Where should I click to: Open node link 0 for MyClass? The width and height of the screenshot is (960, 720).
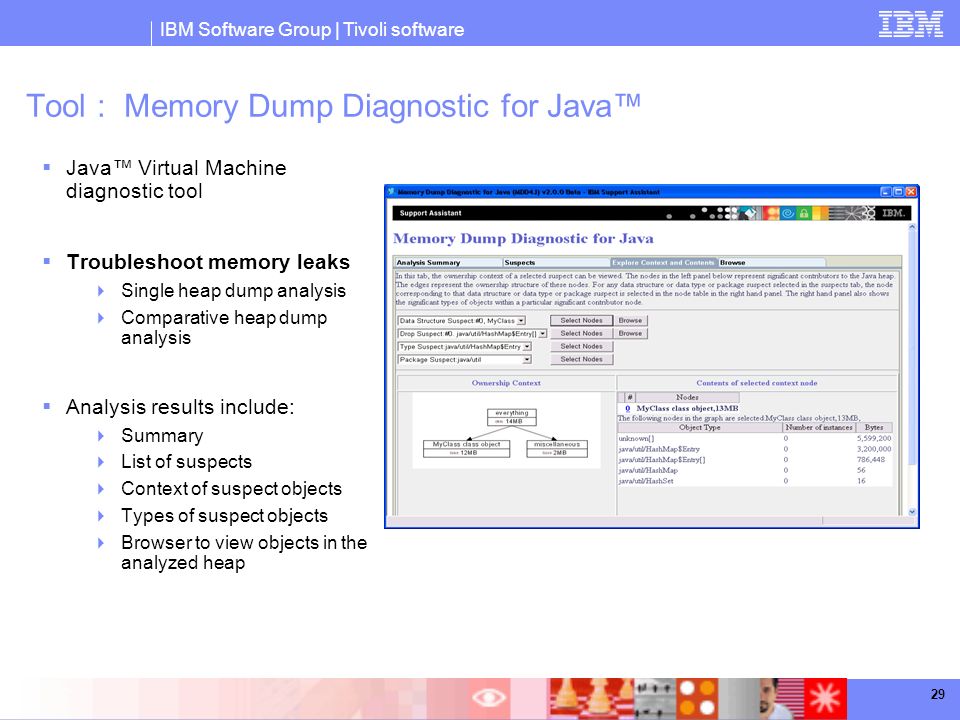click(628, 408)
